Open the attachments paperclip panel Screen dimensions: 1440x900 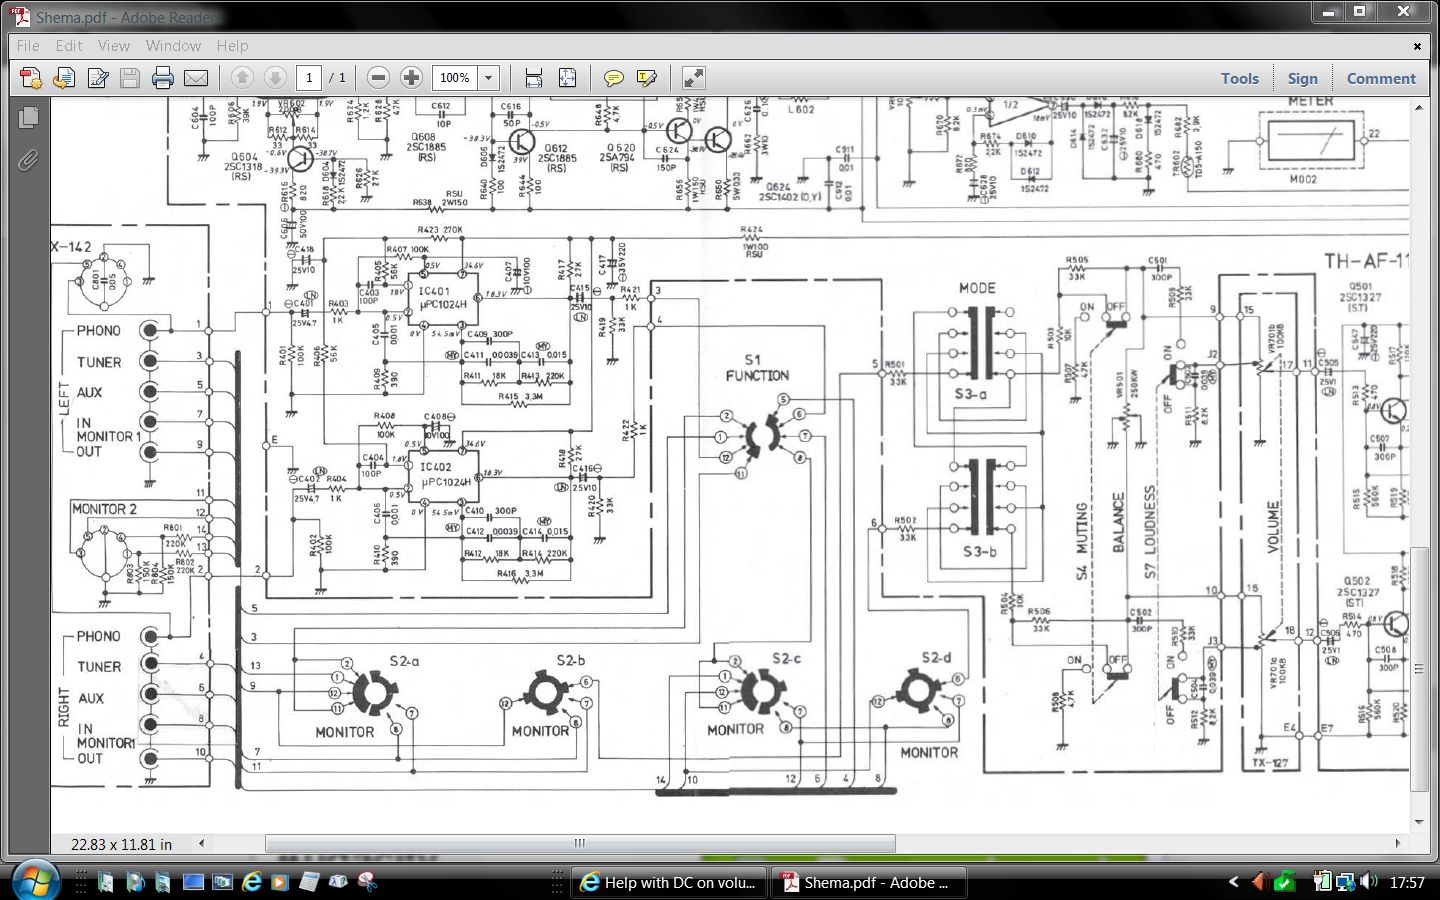point(28,159)
